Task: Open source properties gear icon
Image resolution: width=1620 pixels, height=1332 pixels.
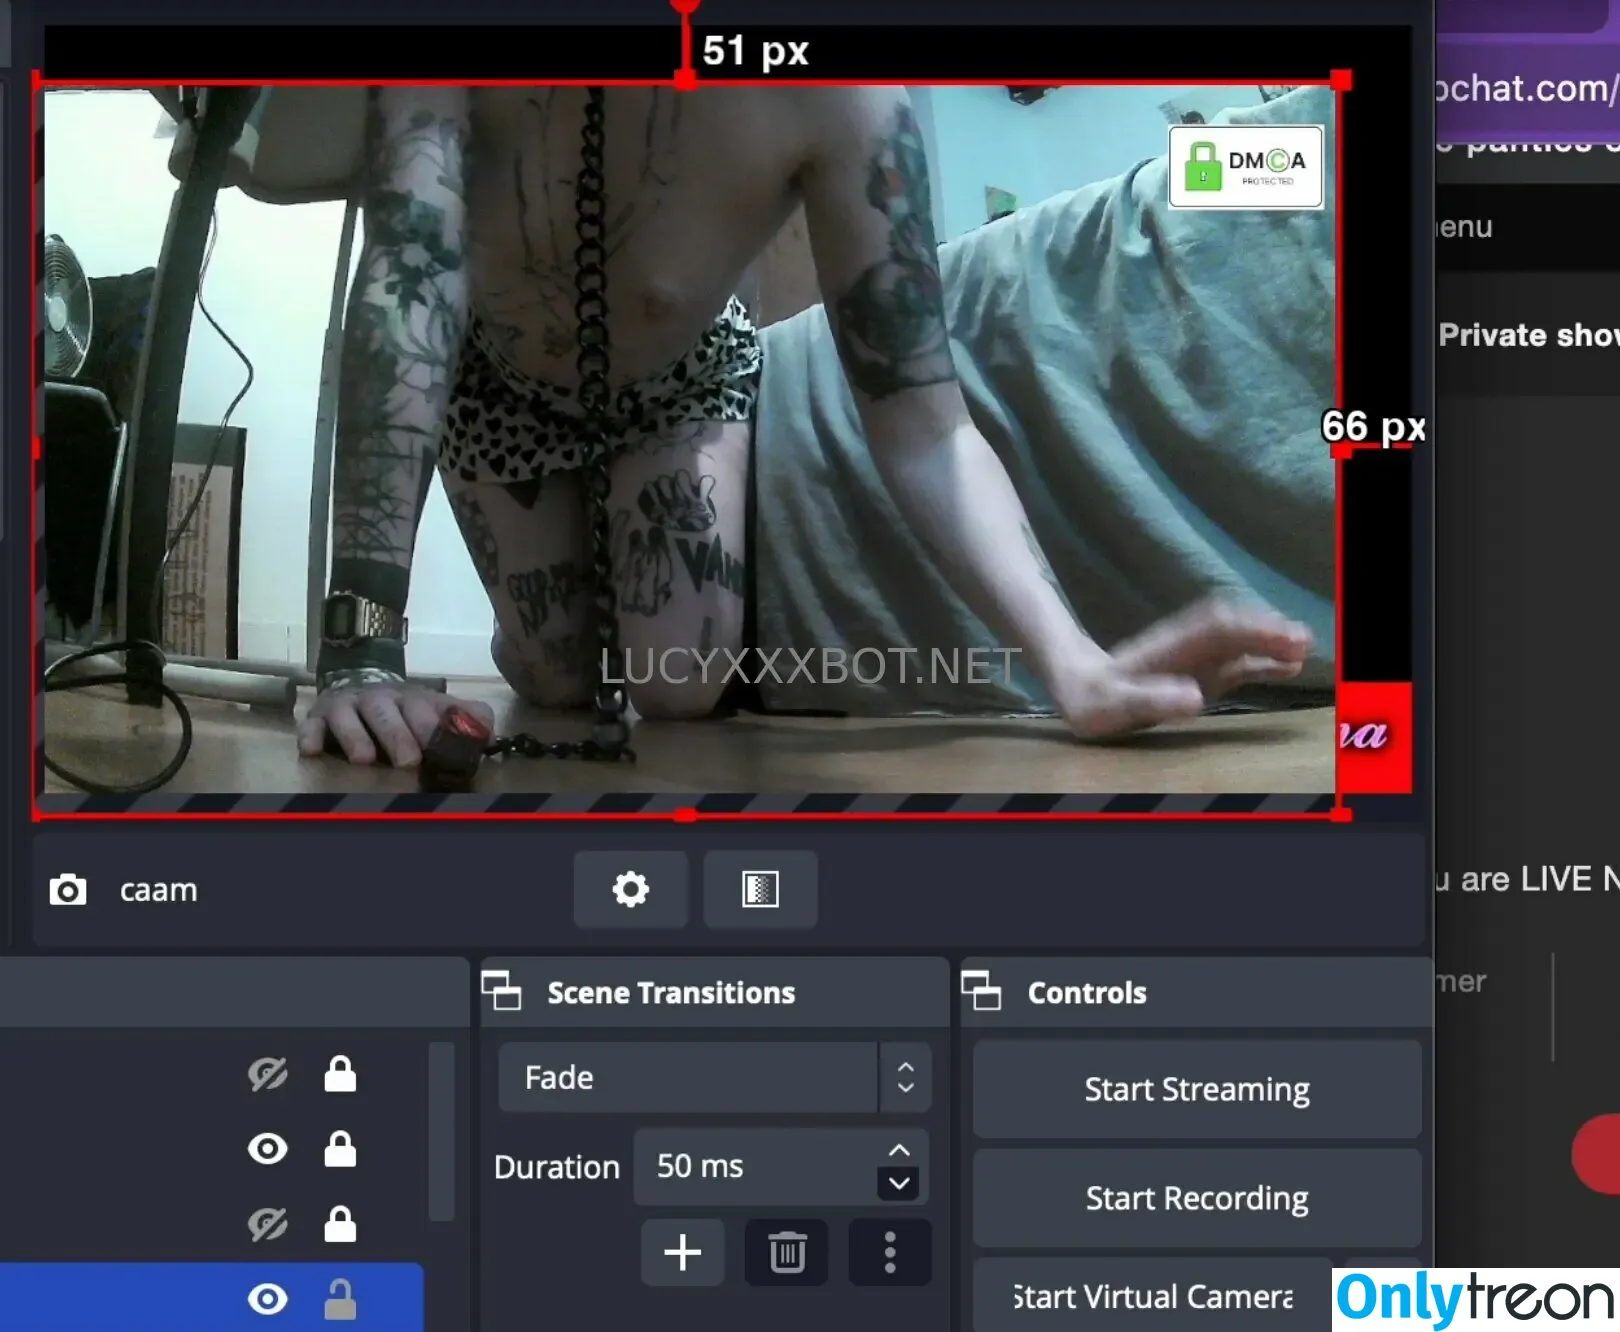Action: (x=630, y=889)
